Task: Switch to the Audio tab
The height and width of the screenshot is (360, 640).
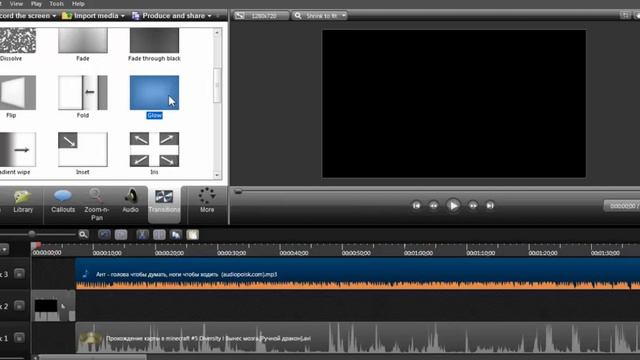Action: (x=131, y=202)
